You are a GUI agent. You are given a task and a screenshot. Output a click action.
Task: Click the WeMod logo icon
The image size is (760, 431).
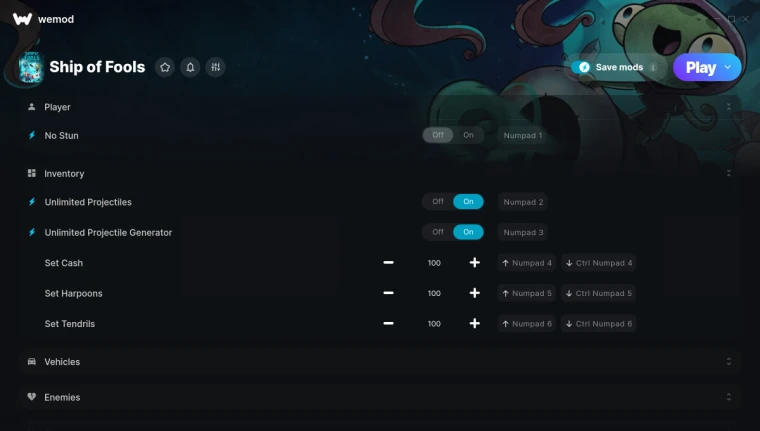click(22, 19)
